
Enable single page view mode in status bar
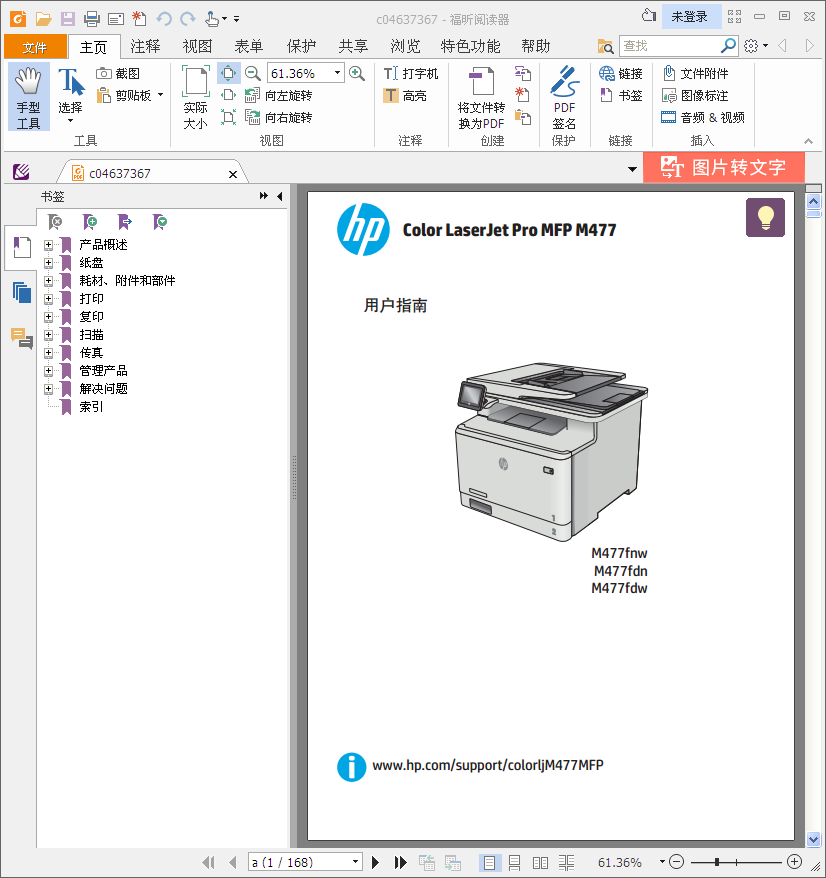tap(489, 862)
